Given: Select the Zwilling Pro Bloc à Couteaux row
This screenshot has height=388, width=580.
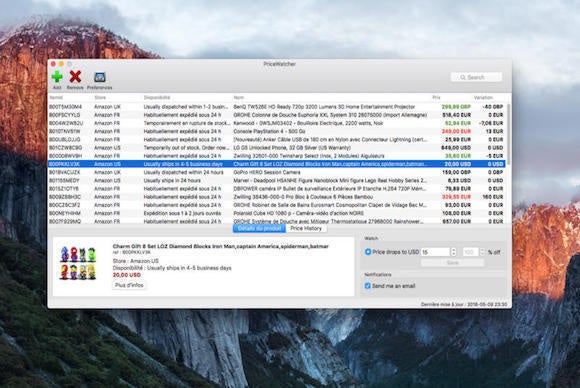Looking at the screenshot, I should 277,197.
